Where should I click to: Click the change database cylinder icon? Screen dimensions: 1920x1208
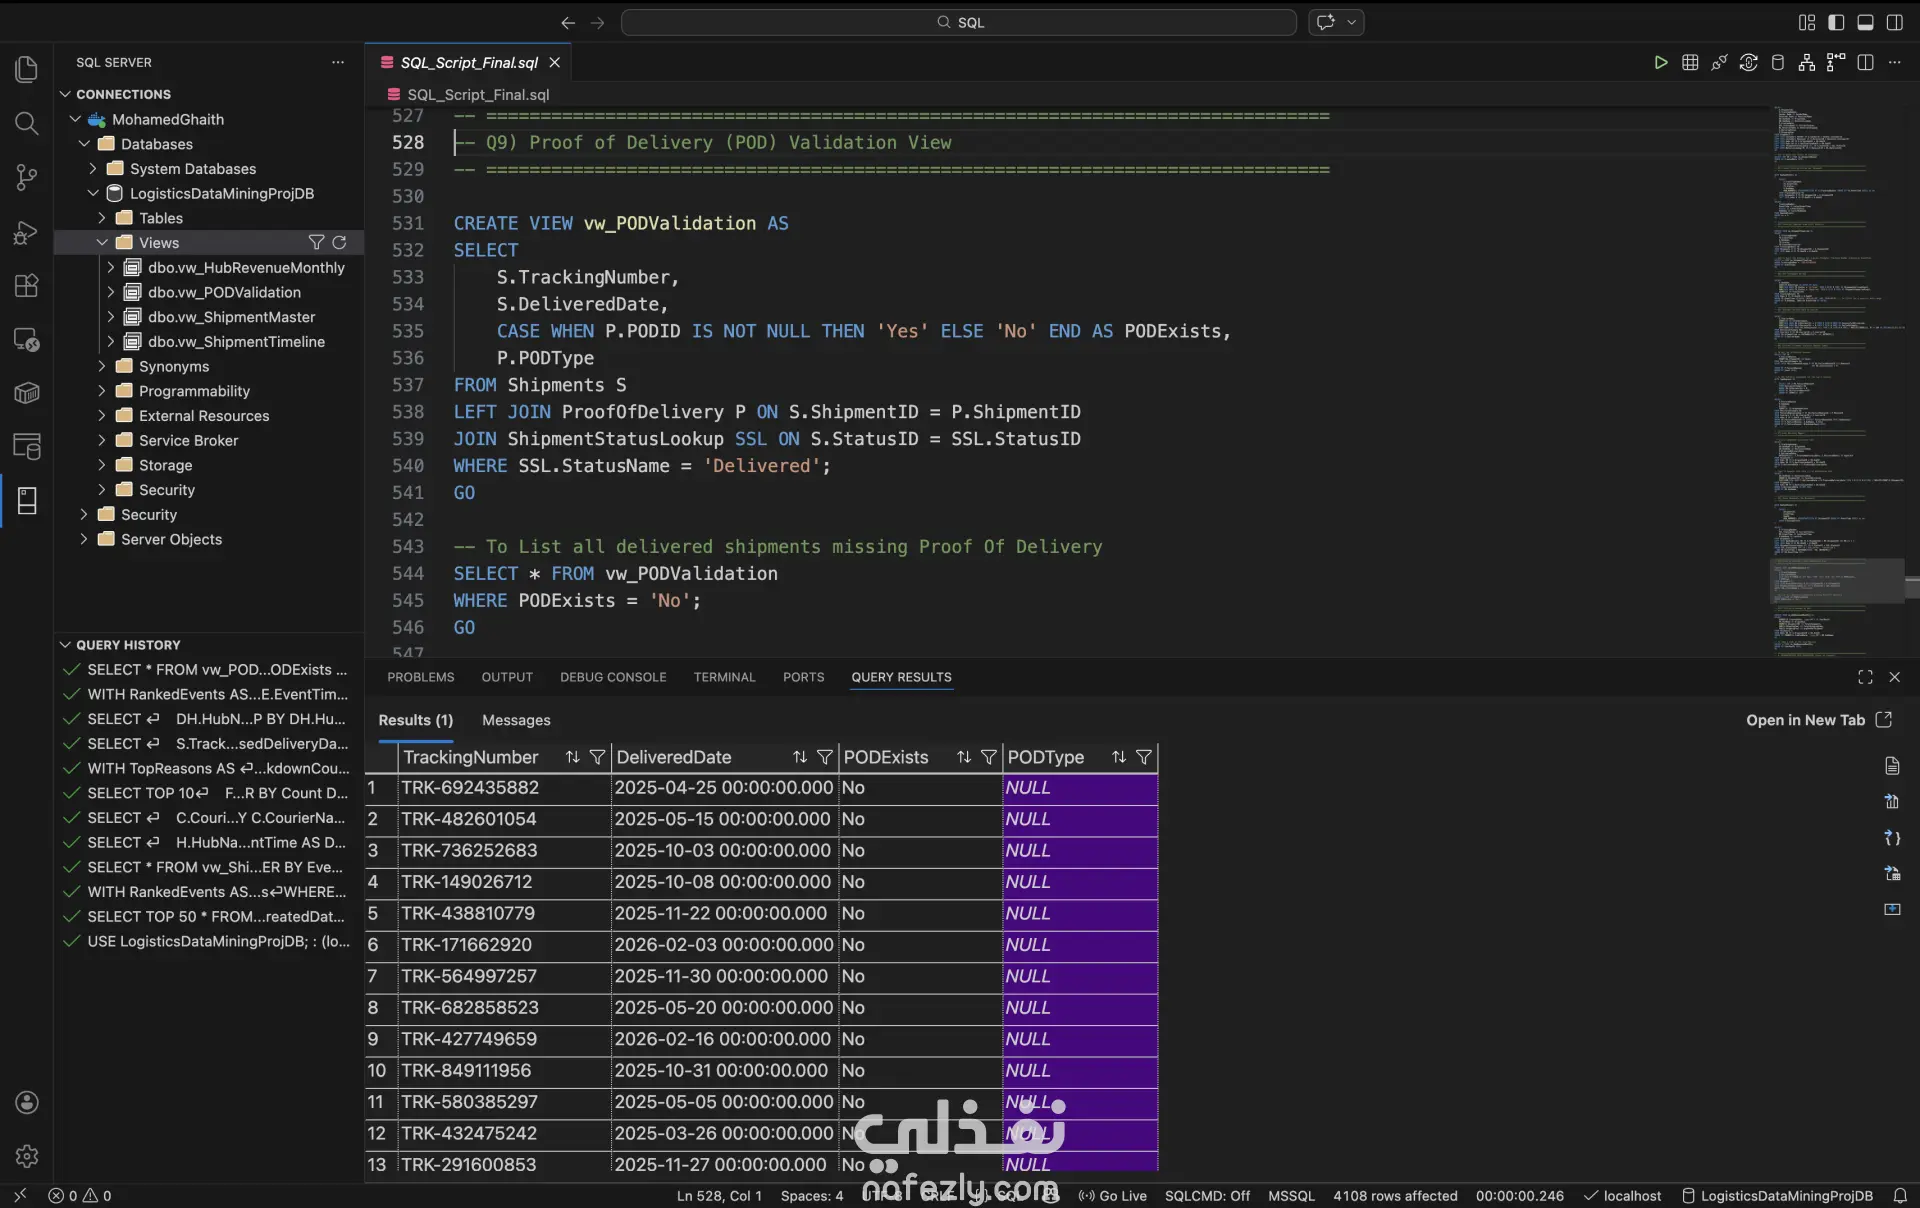pos(1777,62)
